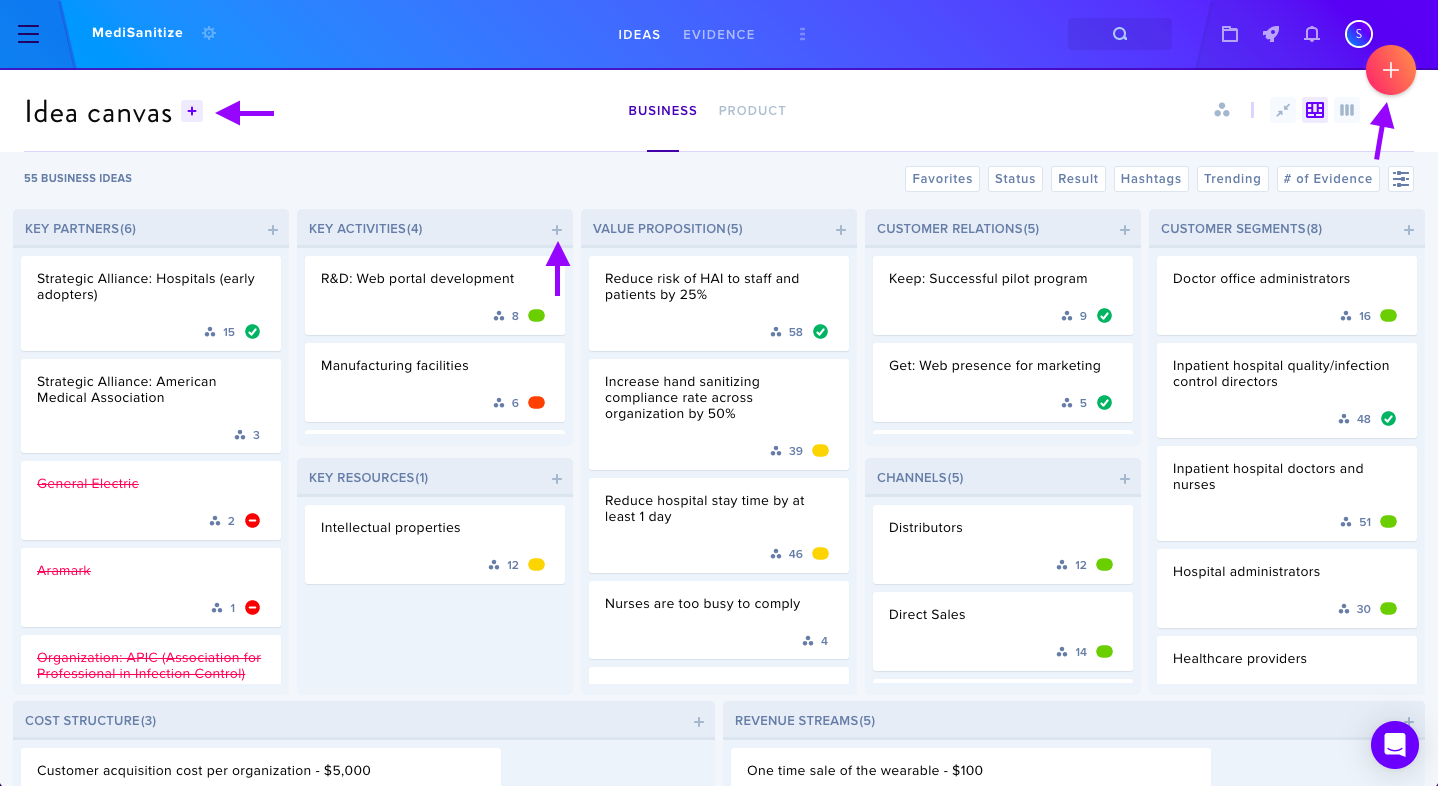Open Inpatient hospital quality/infection control directors card
The width and height of the screenshot is (1438, 786).
[1287, 390]
